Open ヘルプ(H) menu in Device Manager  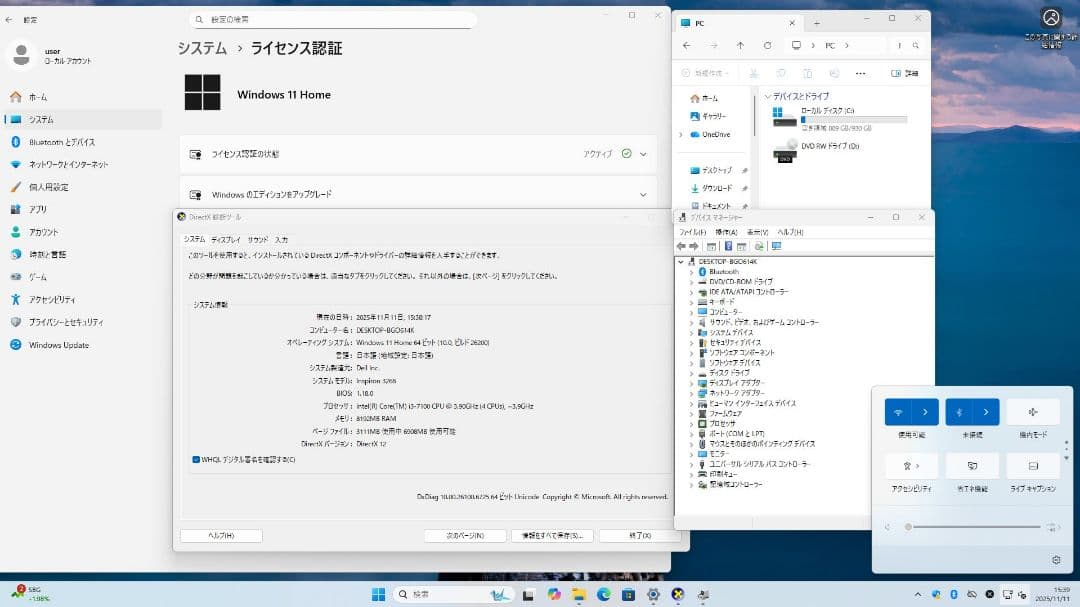[x=790, y=232]
